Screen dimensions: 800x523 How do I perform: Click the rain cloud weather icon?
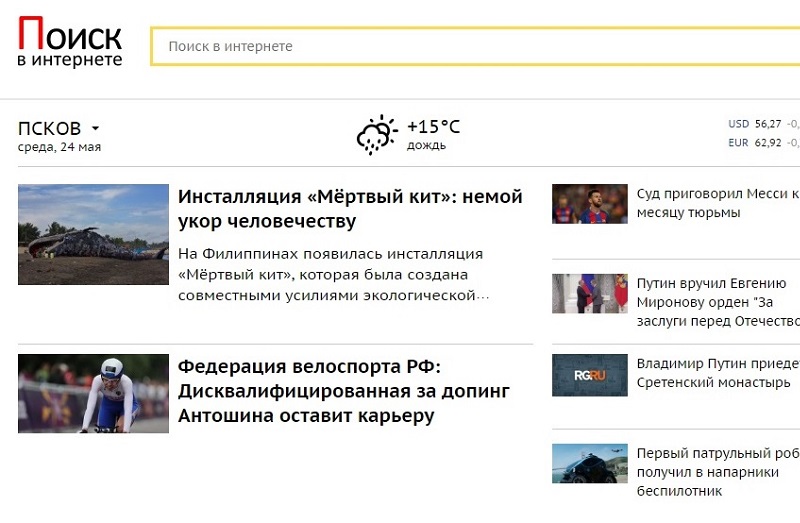coord(377,135)
